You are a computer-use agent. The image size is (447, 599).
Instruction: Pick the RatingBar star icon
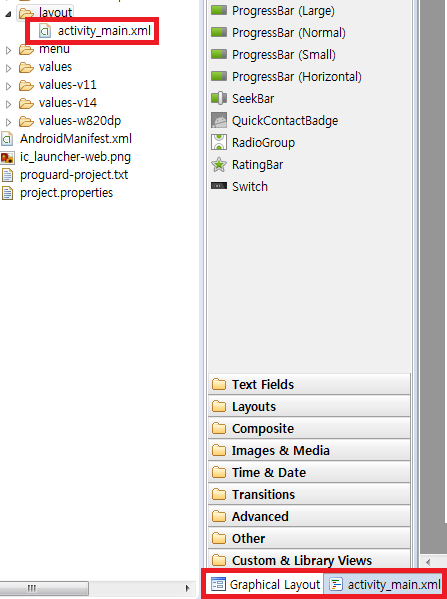pos(219,165)
